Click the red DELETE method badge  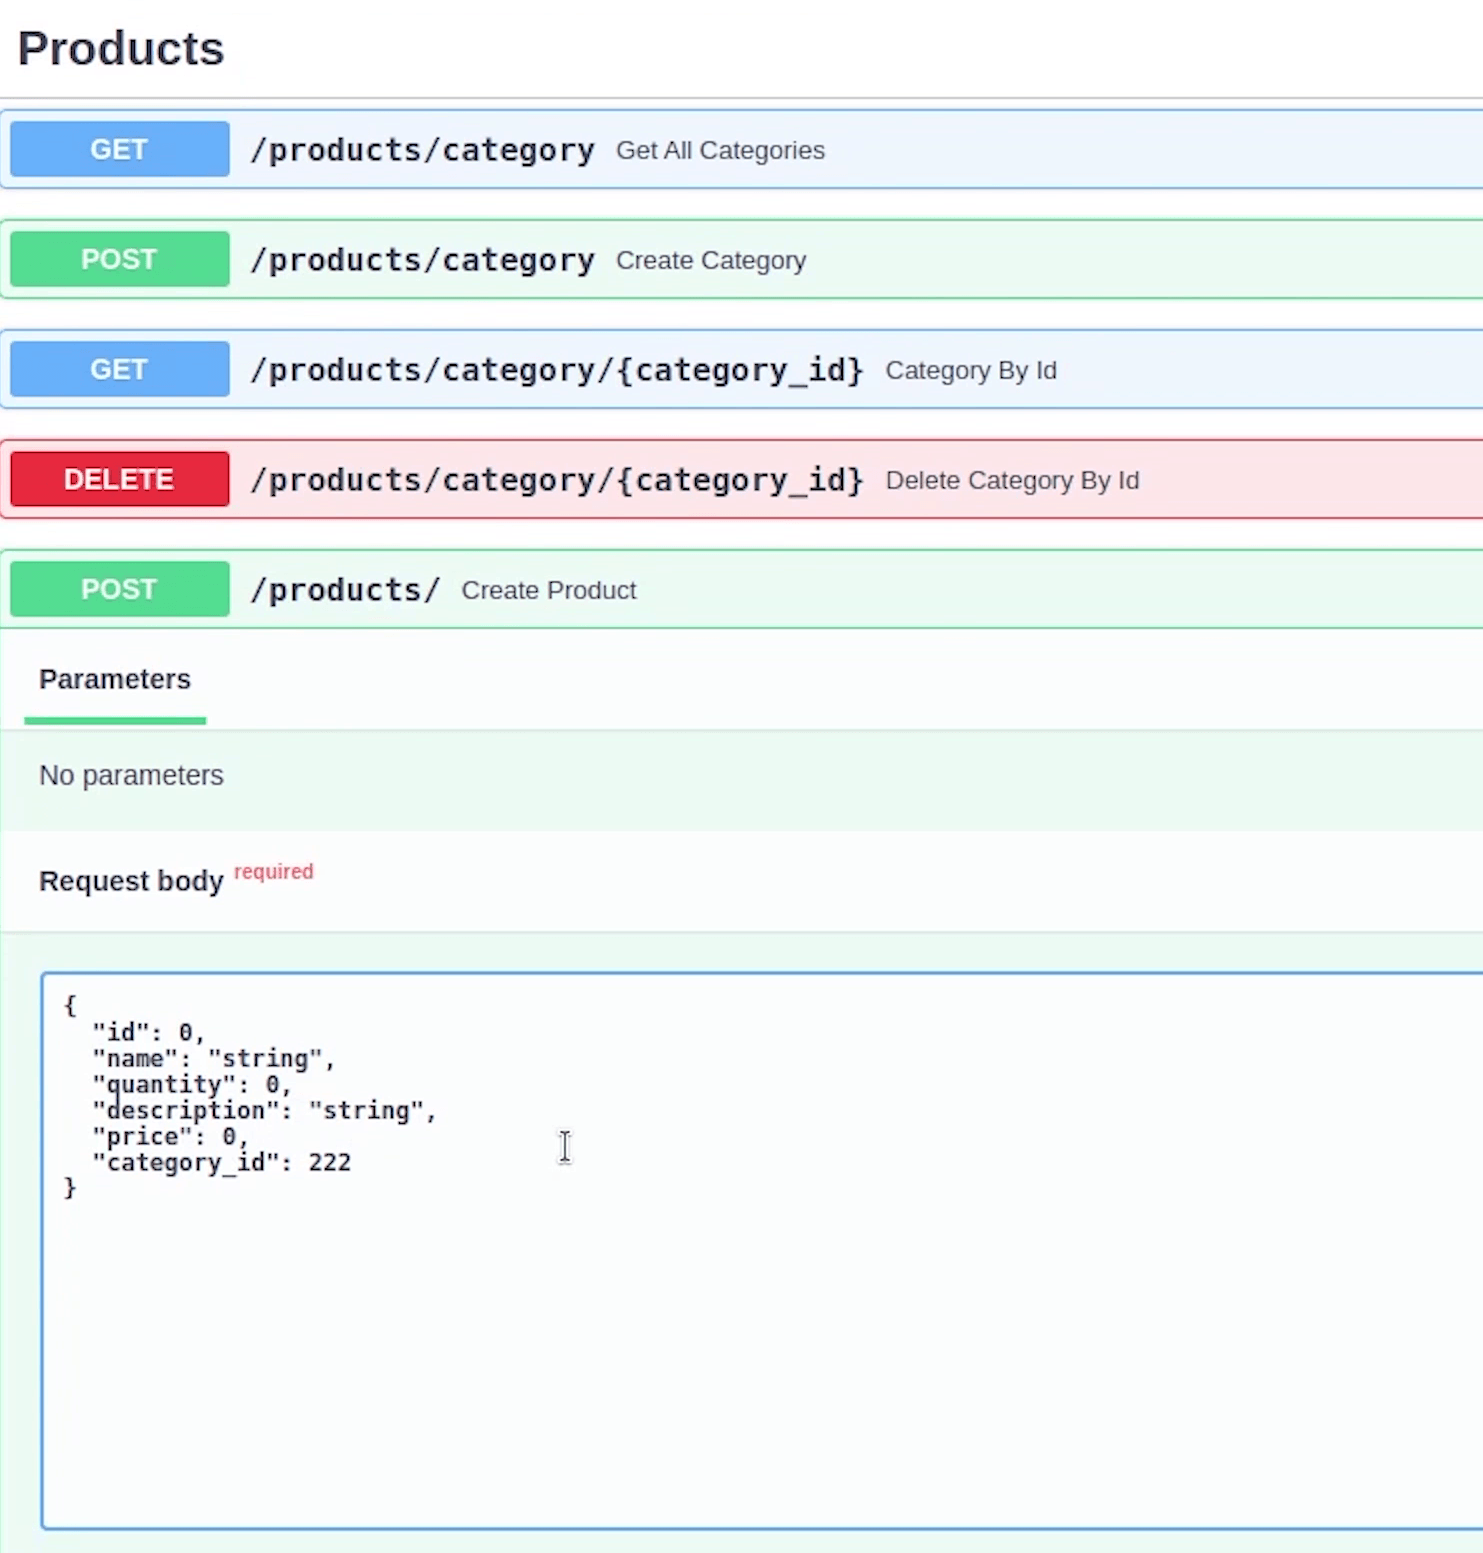click(x=119, y=479)
